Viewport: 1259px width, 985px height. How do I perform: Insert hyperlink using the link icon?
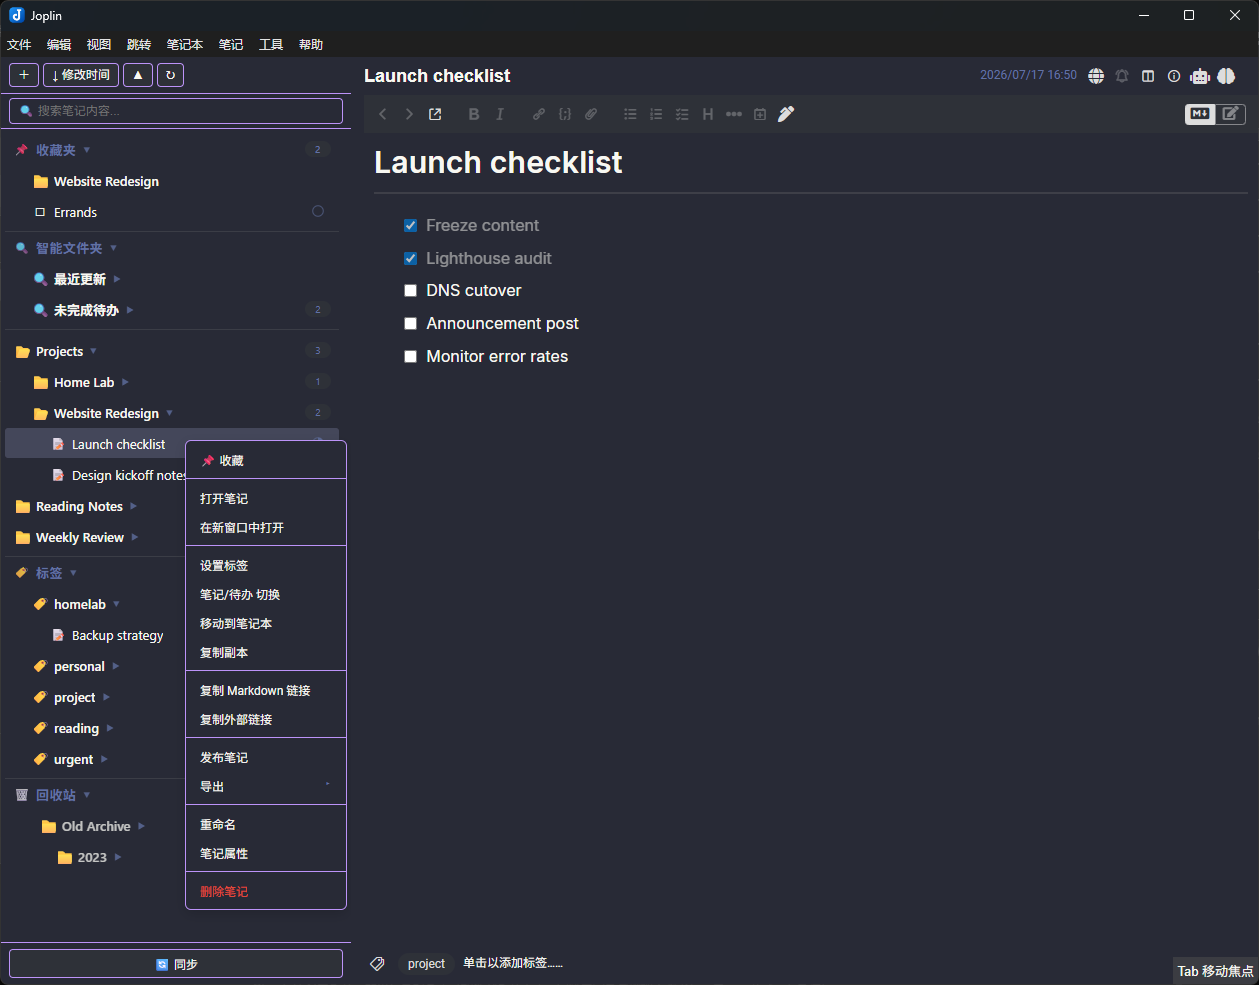(x=539, y=114)
